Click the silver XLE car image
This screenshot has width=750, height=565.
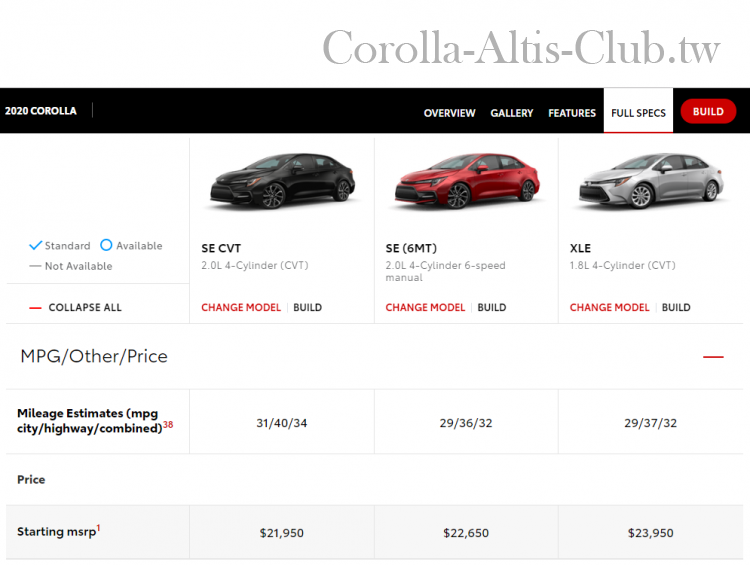650,182
